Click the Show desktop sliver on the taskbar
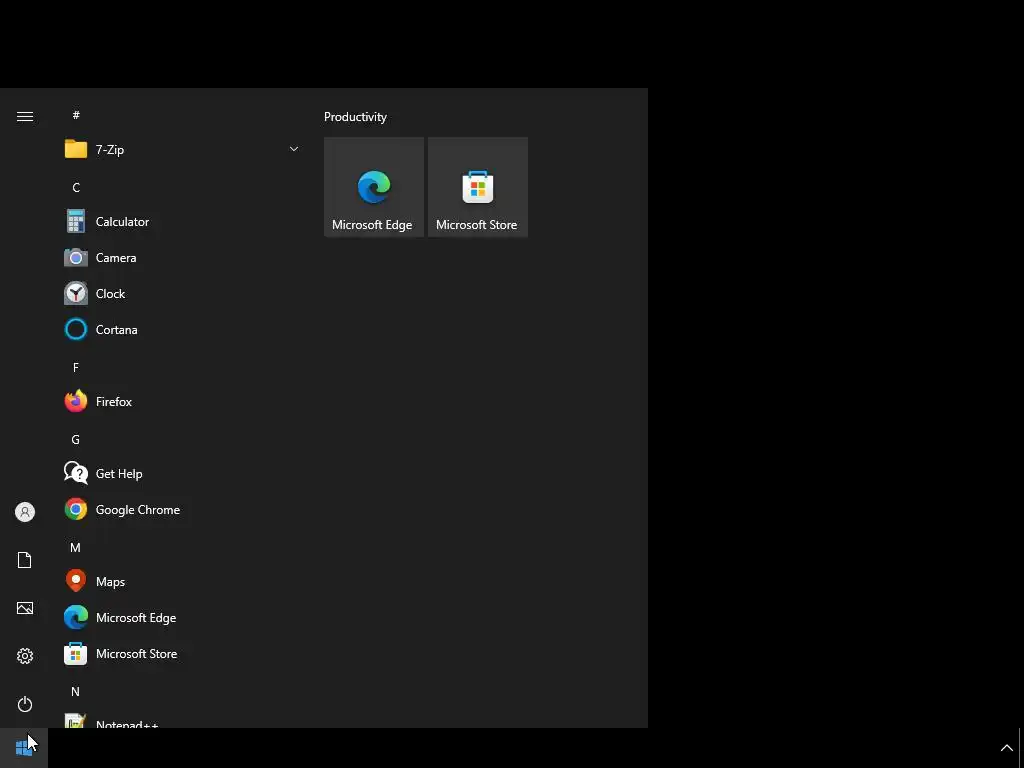Viewport: 1024px width, 768px height. [x=1021, y=748]
